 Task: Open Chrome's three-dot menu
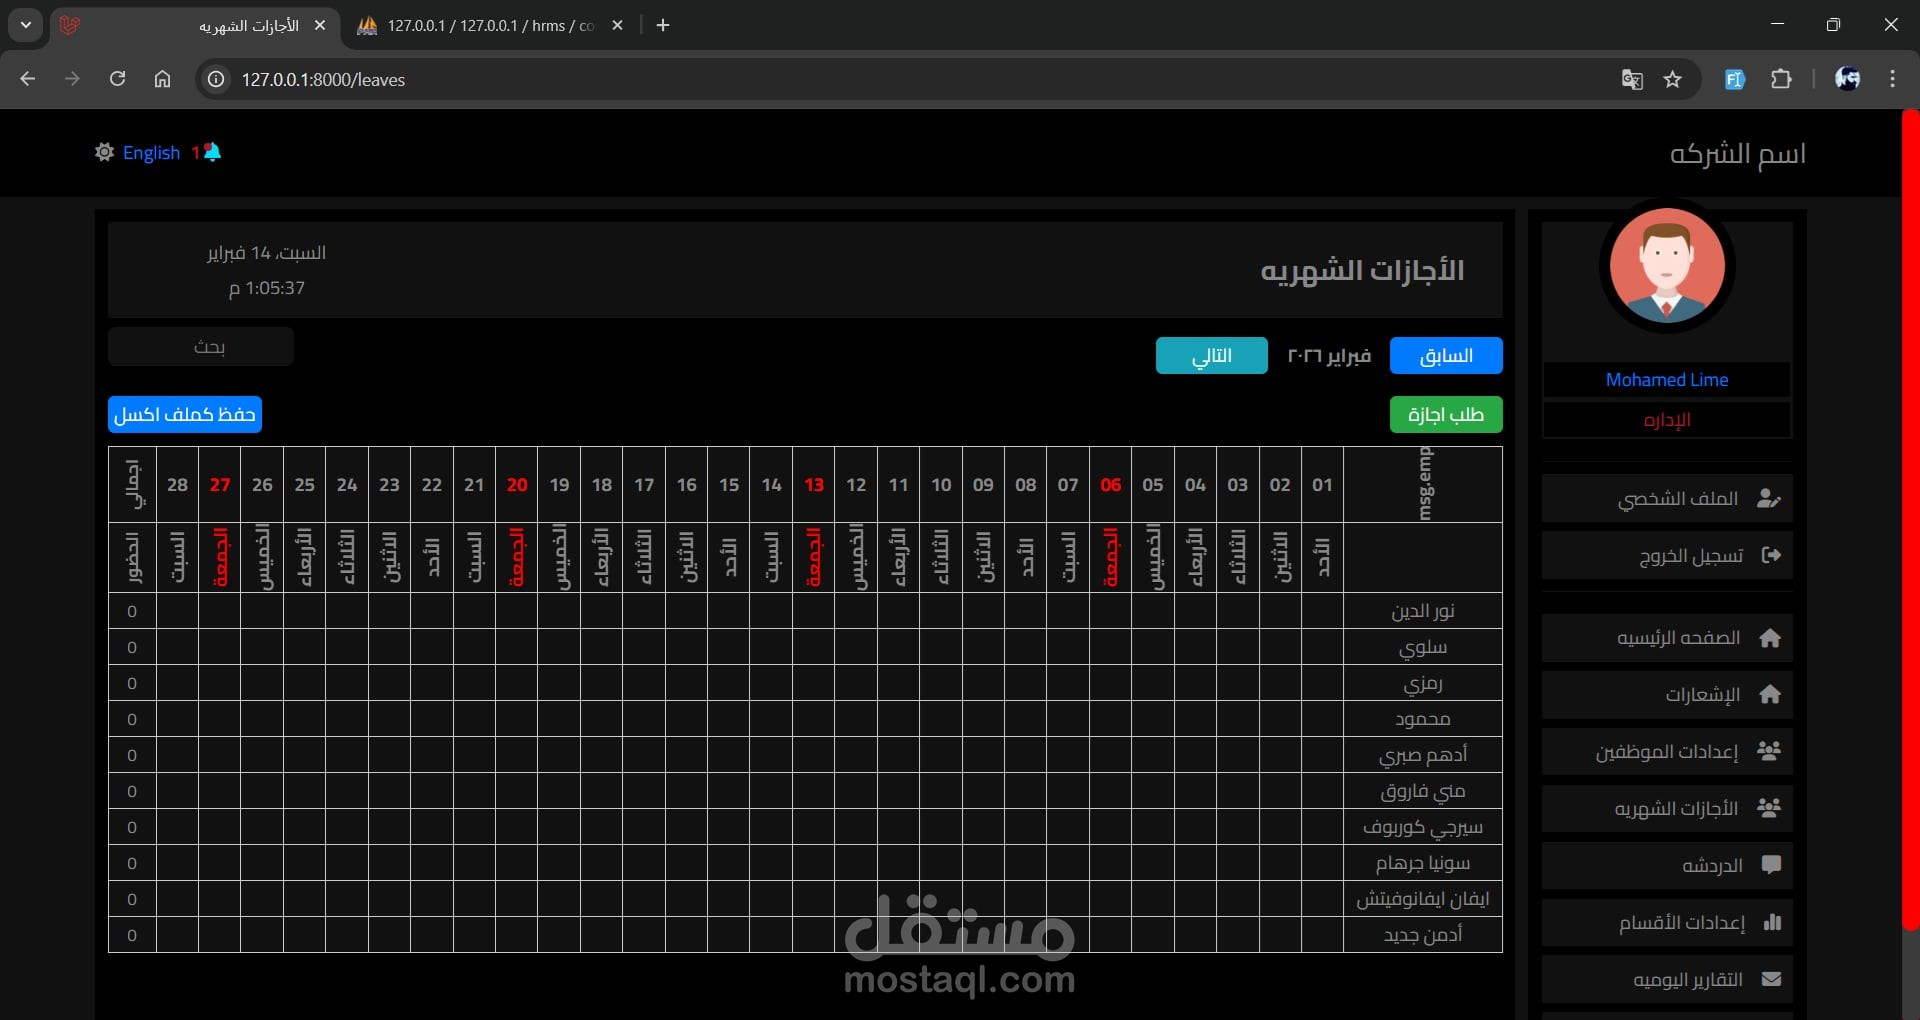click(1892, 79)
